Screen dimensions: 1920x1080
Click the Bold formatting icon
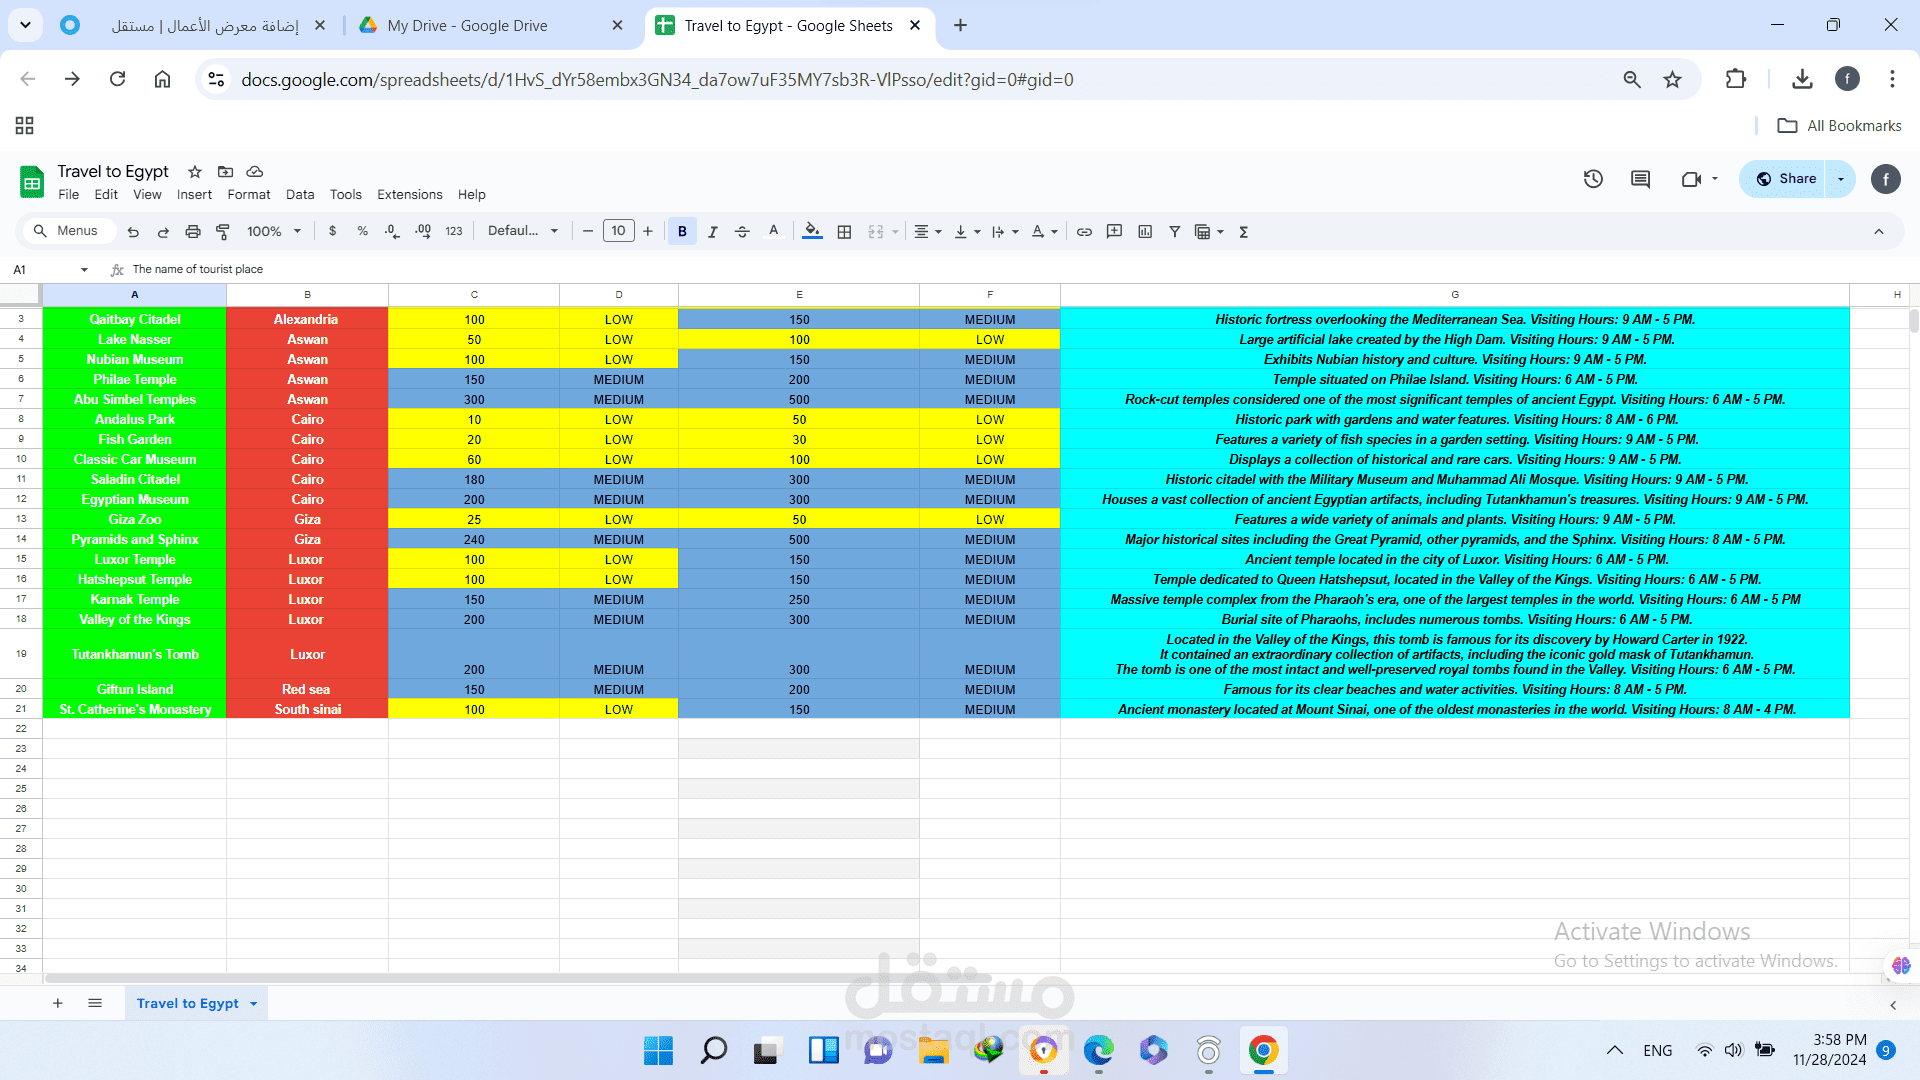[682, 232]
